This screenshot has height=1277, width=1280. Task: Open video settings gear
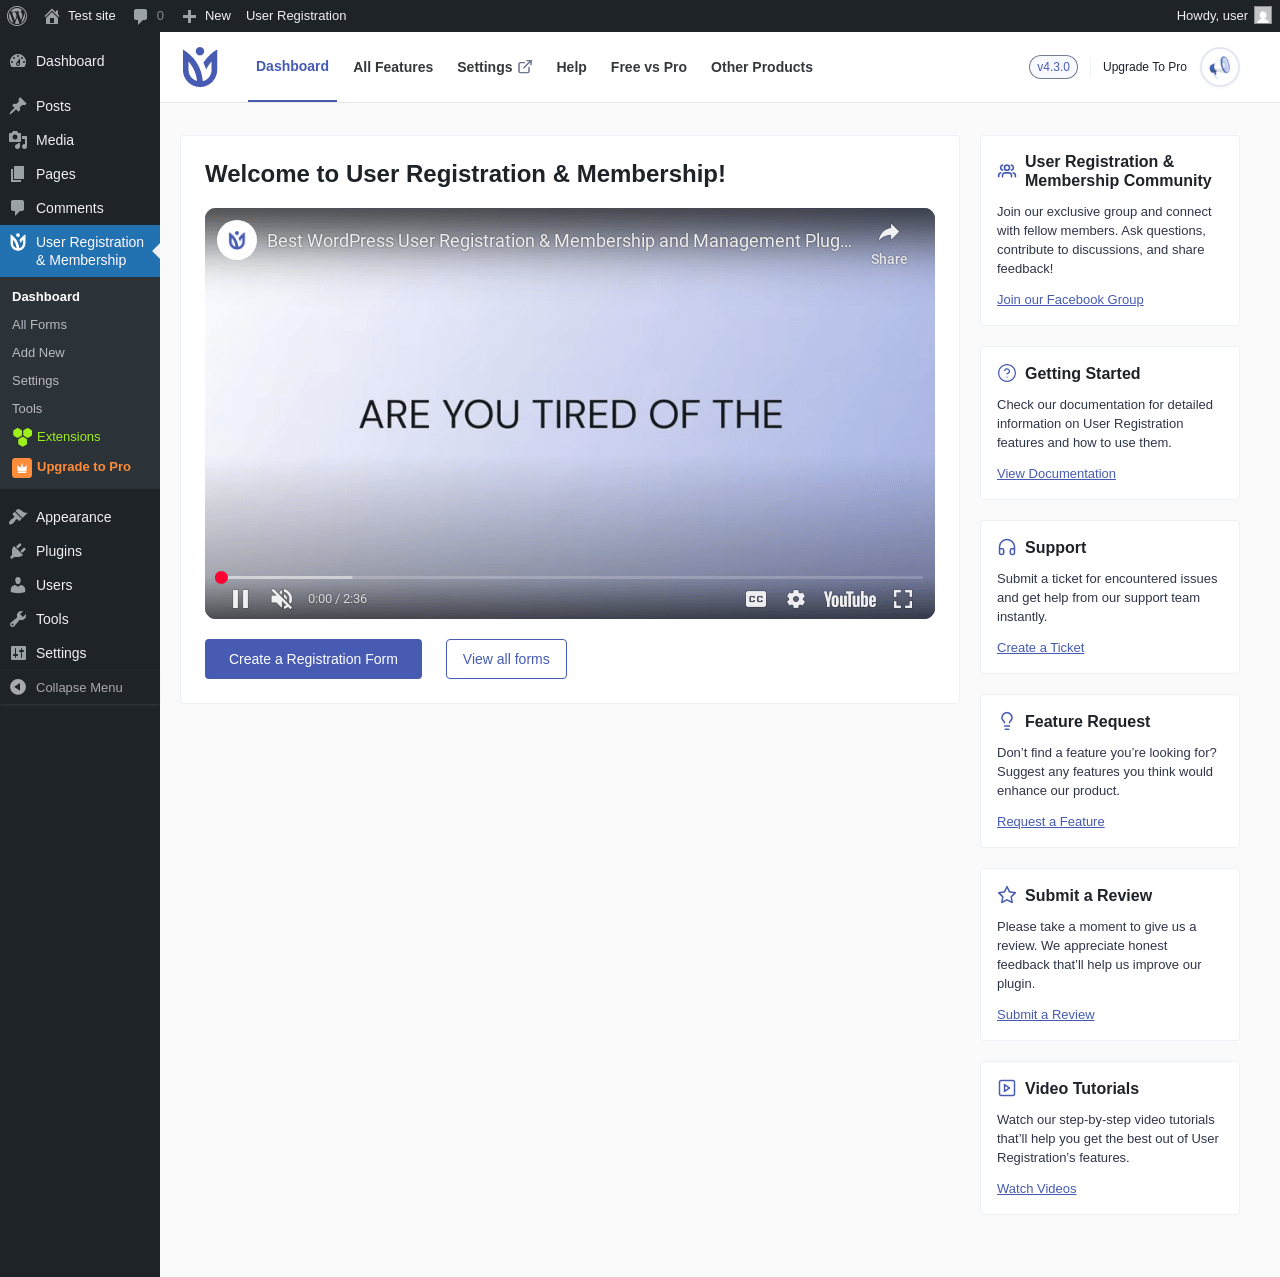(796, 599)
